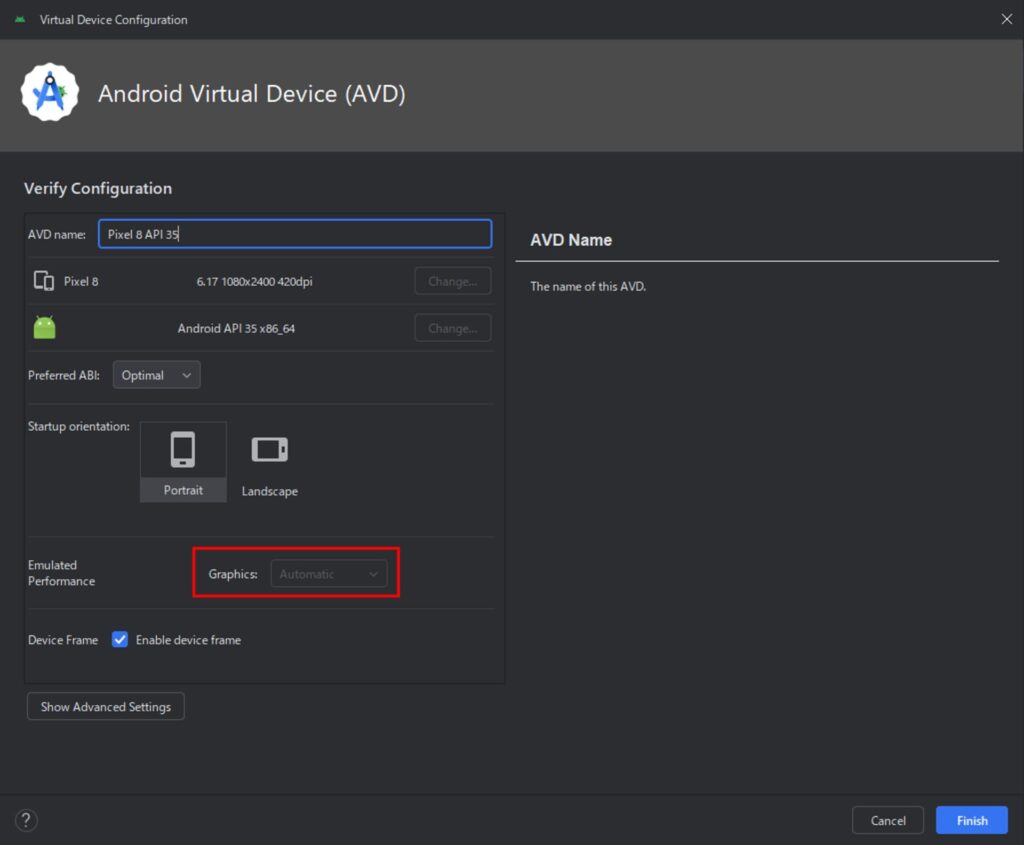This screenshot has height=845, width=1024.
Task: Select Portrait startup orientation
Action: click(x=183, y=461)
